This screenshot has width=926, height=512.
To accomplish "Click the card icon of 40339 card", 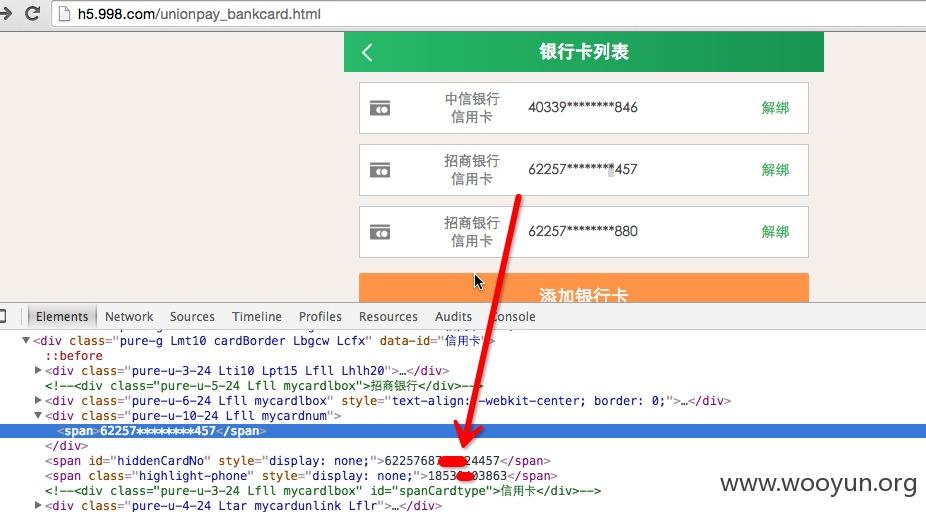I will pyautogui.click(x=380, y=108).
